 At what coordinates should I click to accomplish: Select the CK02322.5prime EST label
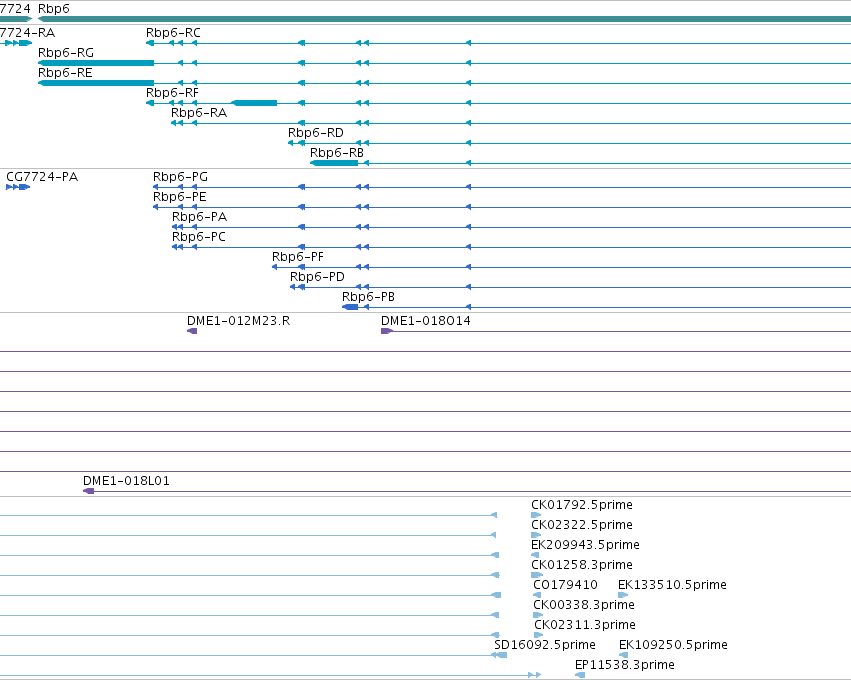(x=582, y=525)
